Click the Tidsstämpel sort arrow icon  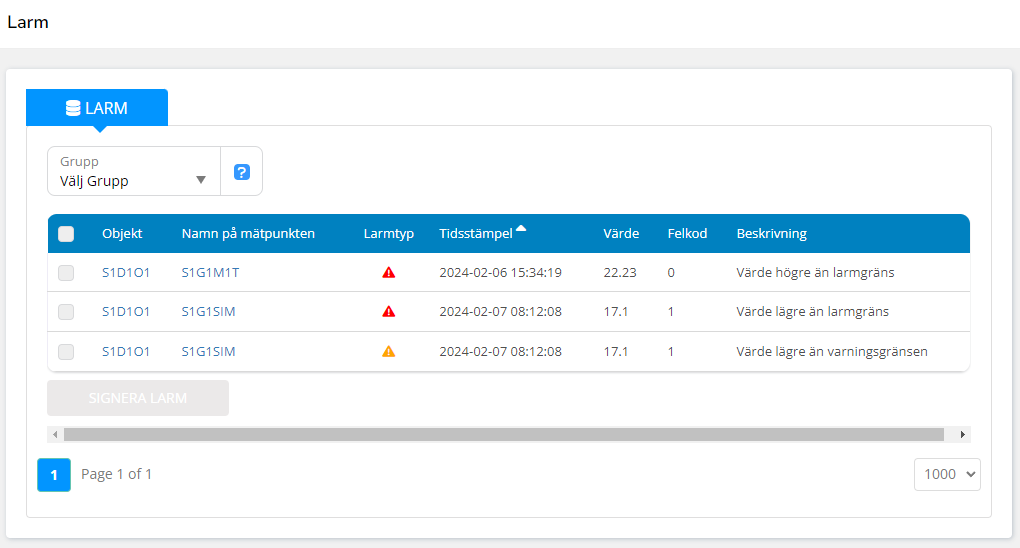point(521,229)
